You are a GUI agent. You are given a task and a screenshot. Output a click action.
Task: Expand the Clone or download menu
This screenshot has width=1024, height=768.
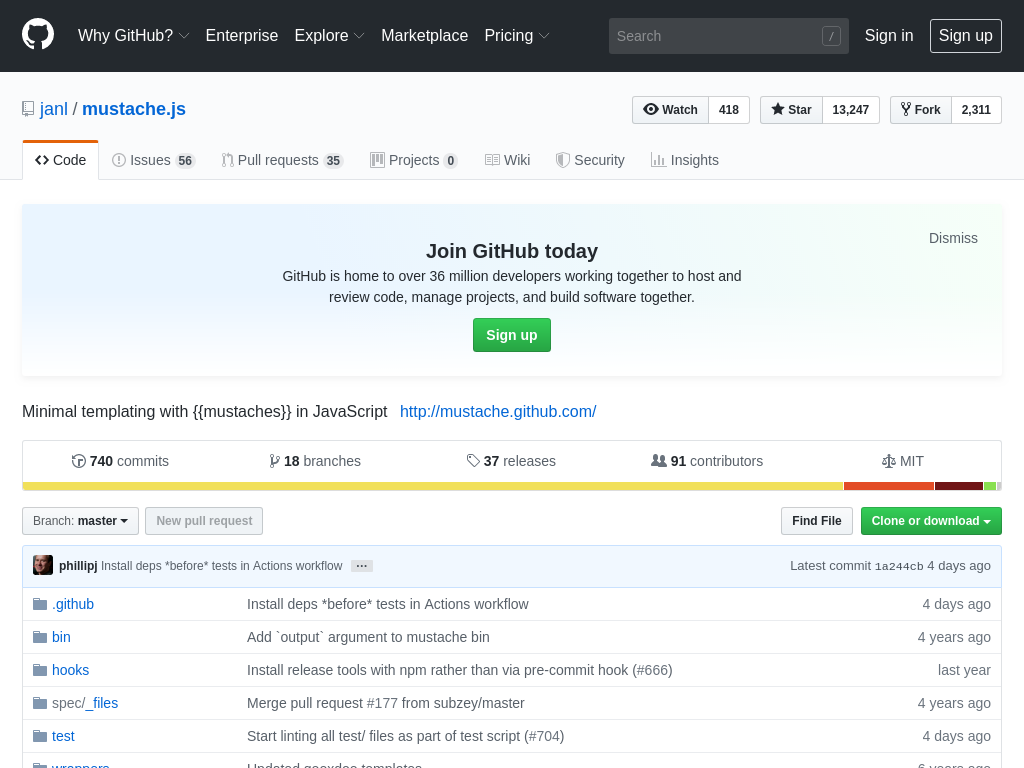click(x=930, y=521)
